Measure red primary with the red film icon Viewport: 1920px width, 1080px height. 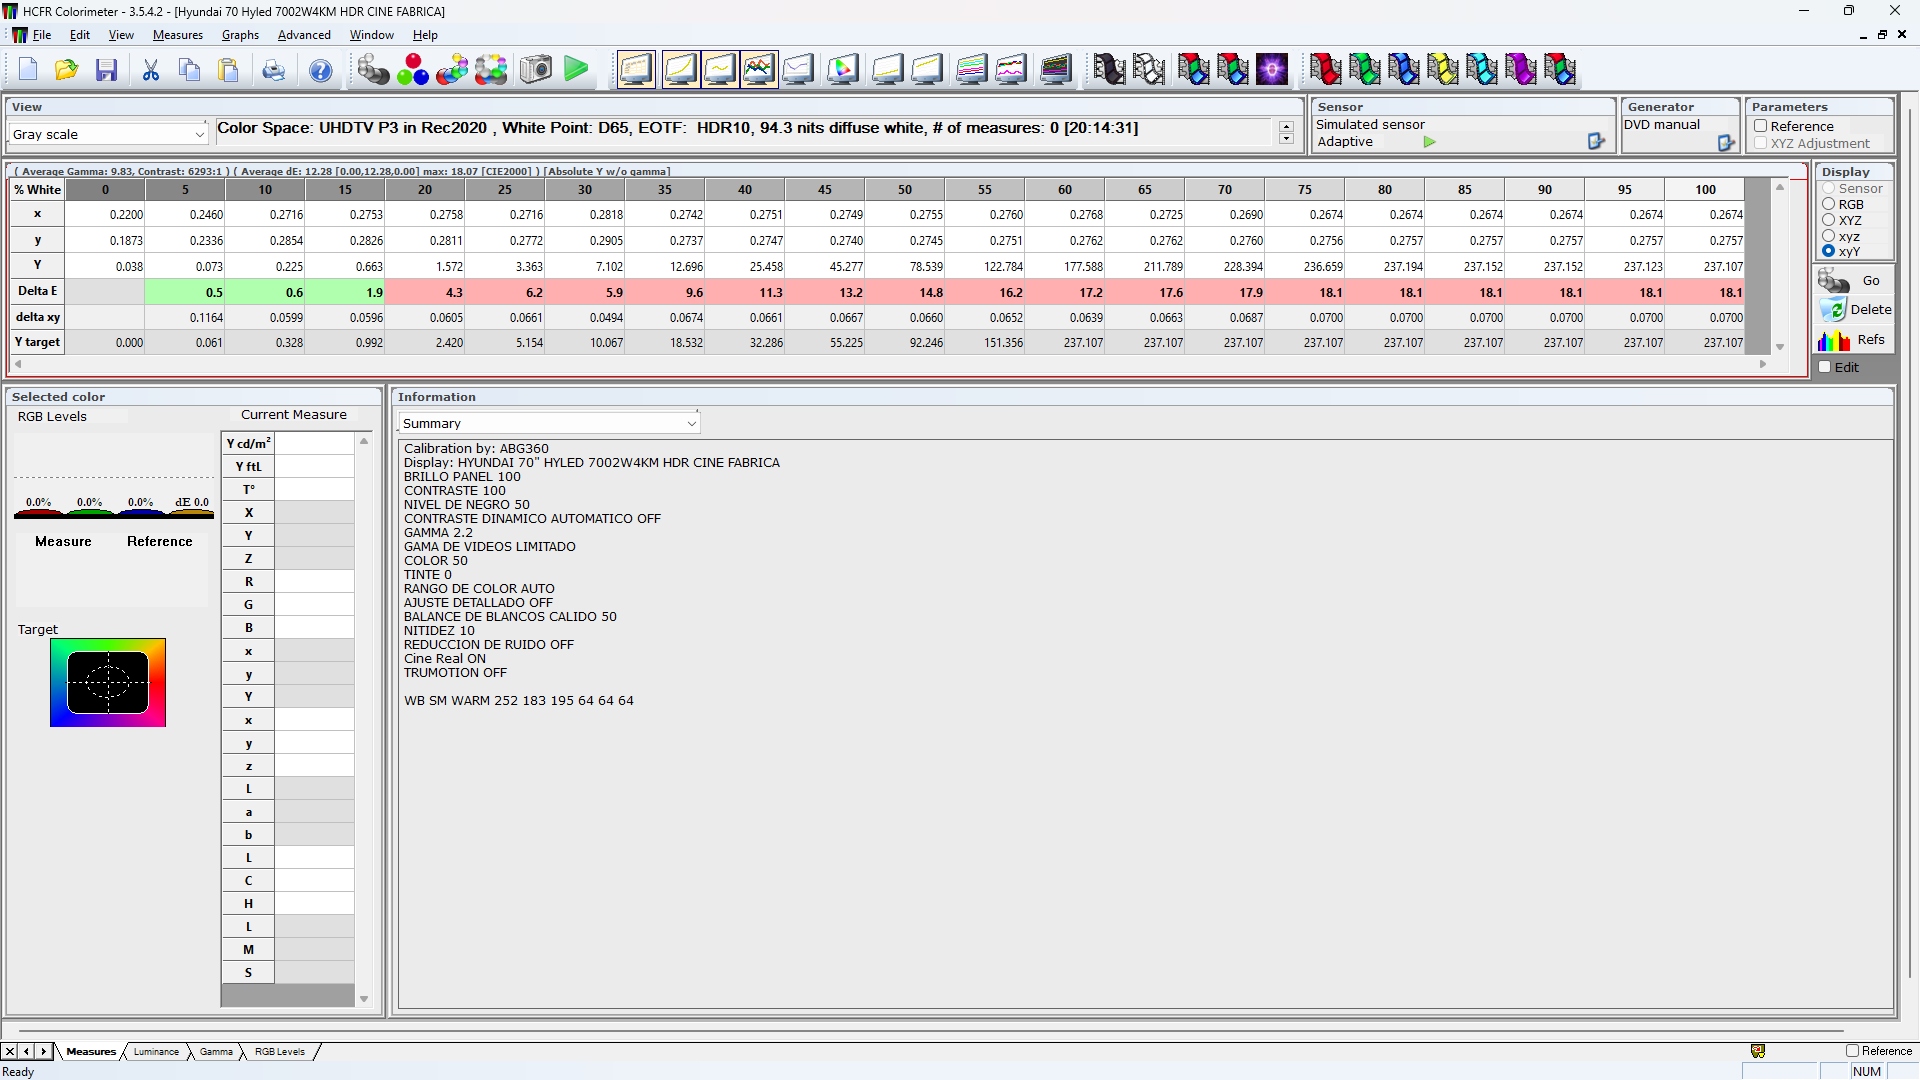coord(1325,68)
